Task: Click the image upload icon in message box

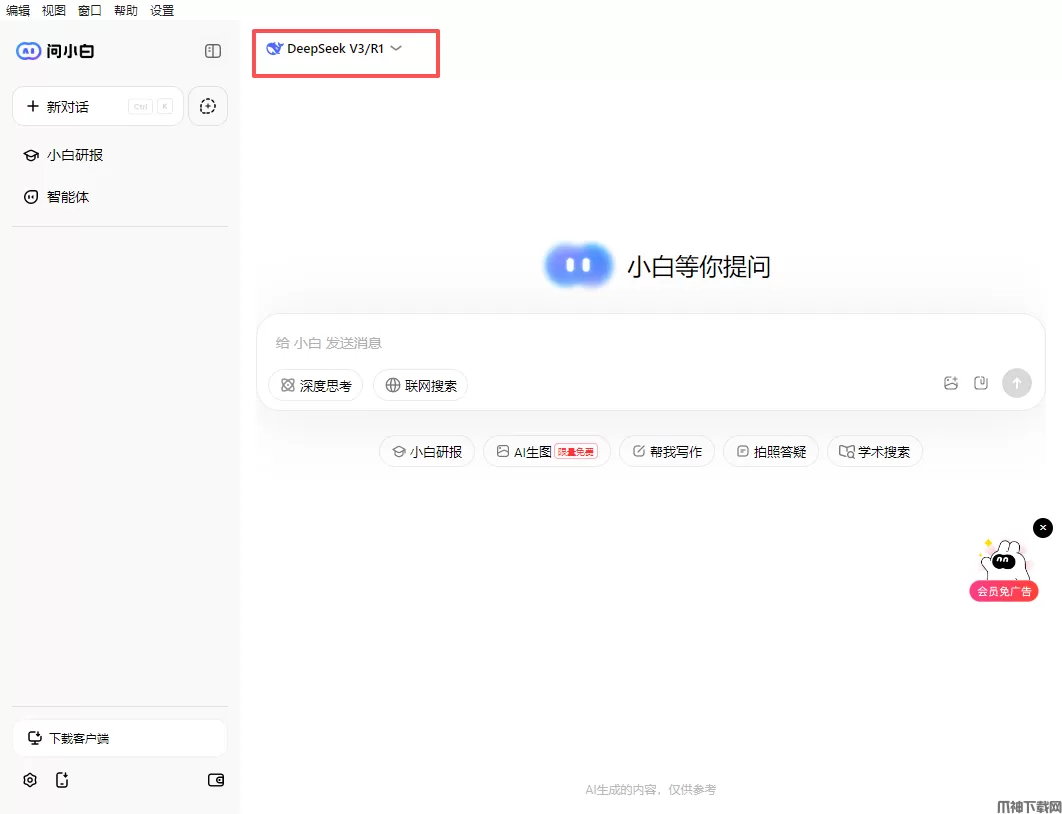Action: (x=951, y=383)
